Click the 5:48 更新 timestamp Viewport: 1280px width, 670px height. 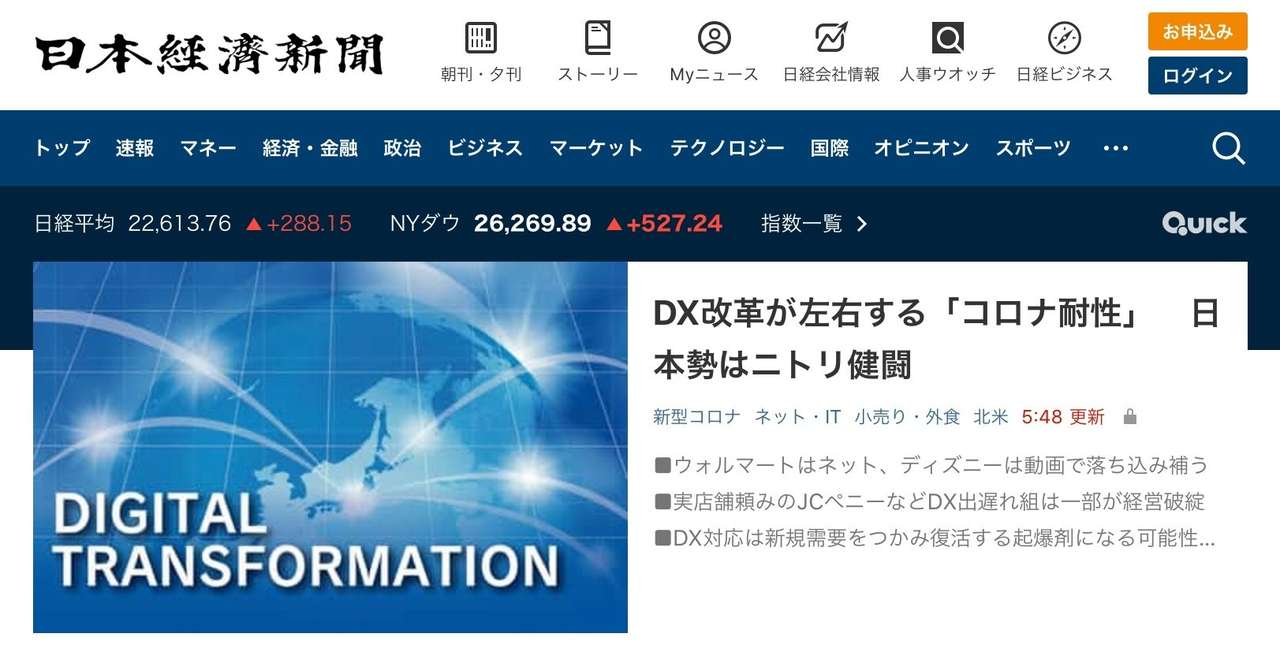(x=1063, y=417)
